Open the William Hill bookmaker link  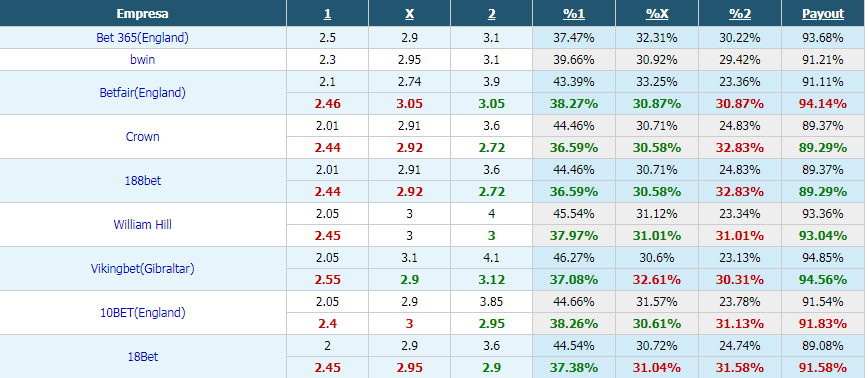point(142,225)
